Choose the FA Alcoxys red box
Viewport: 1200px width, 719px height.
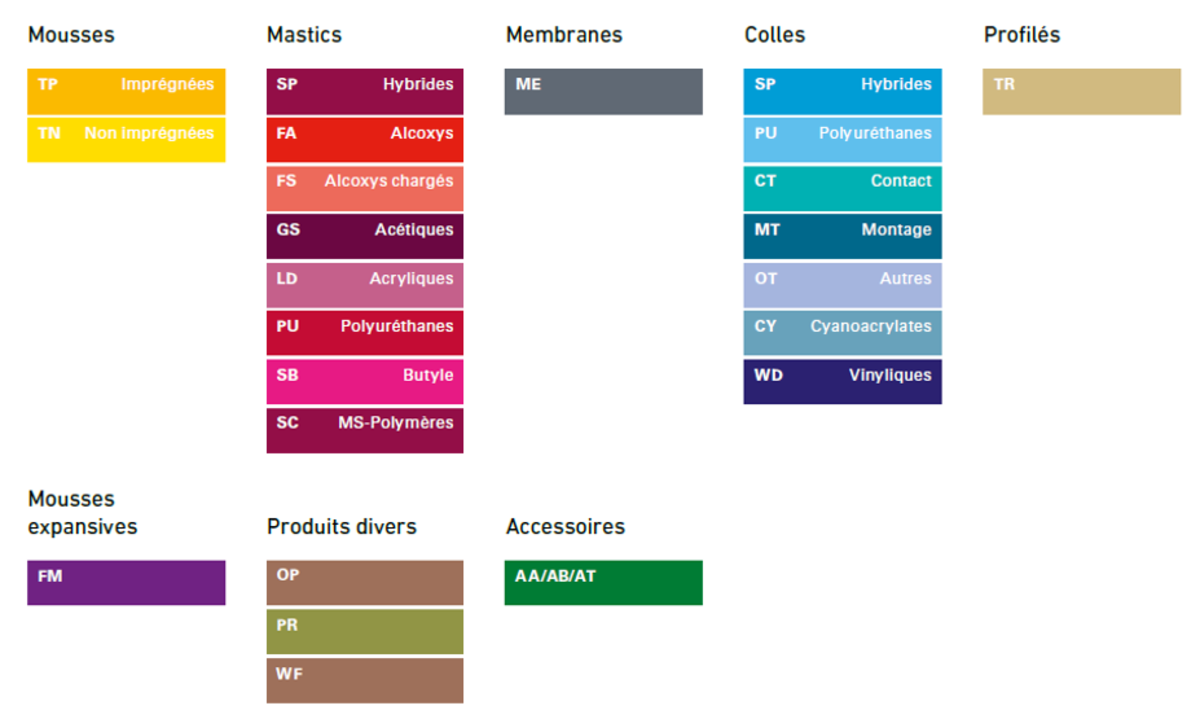[x=365, y=140]
